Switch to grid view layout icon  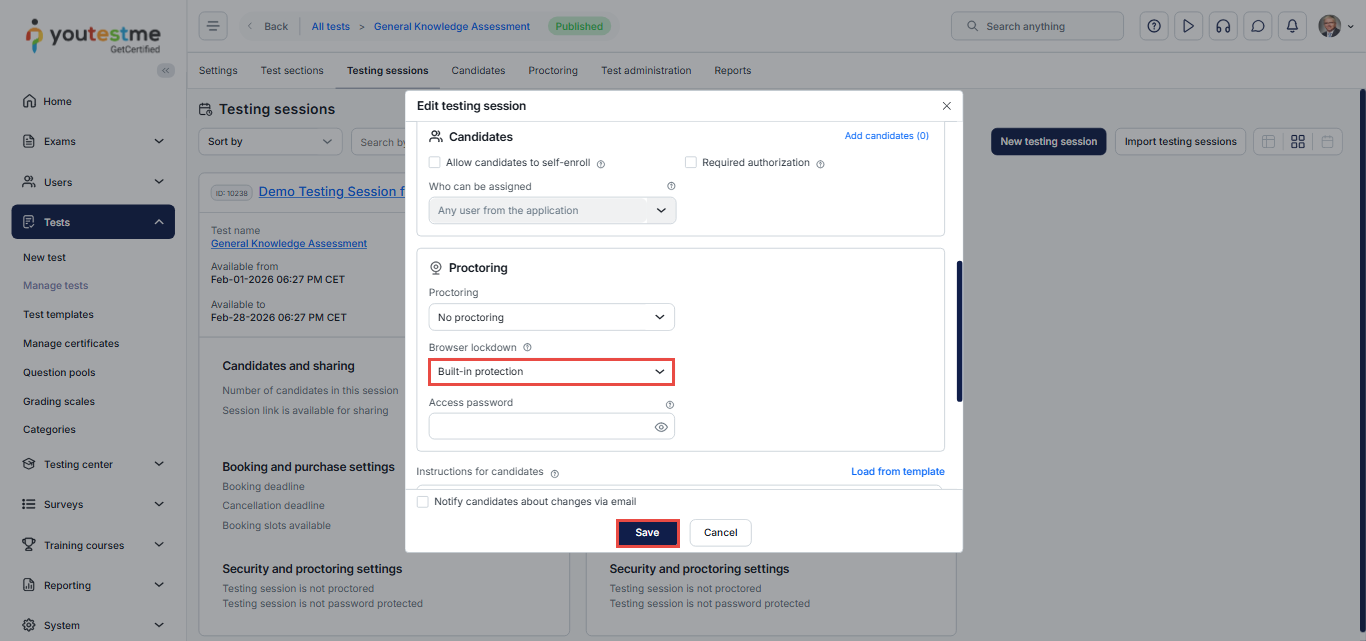pyautogui.click(x=1298, y=142)
